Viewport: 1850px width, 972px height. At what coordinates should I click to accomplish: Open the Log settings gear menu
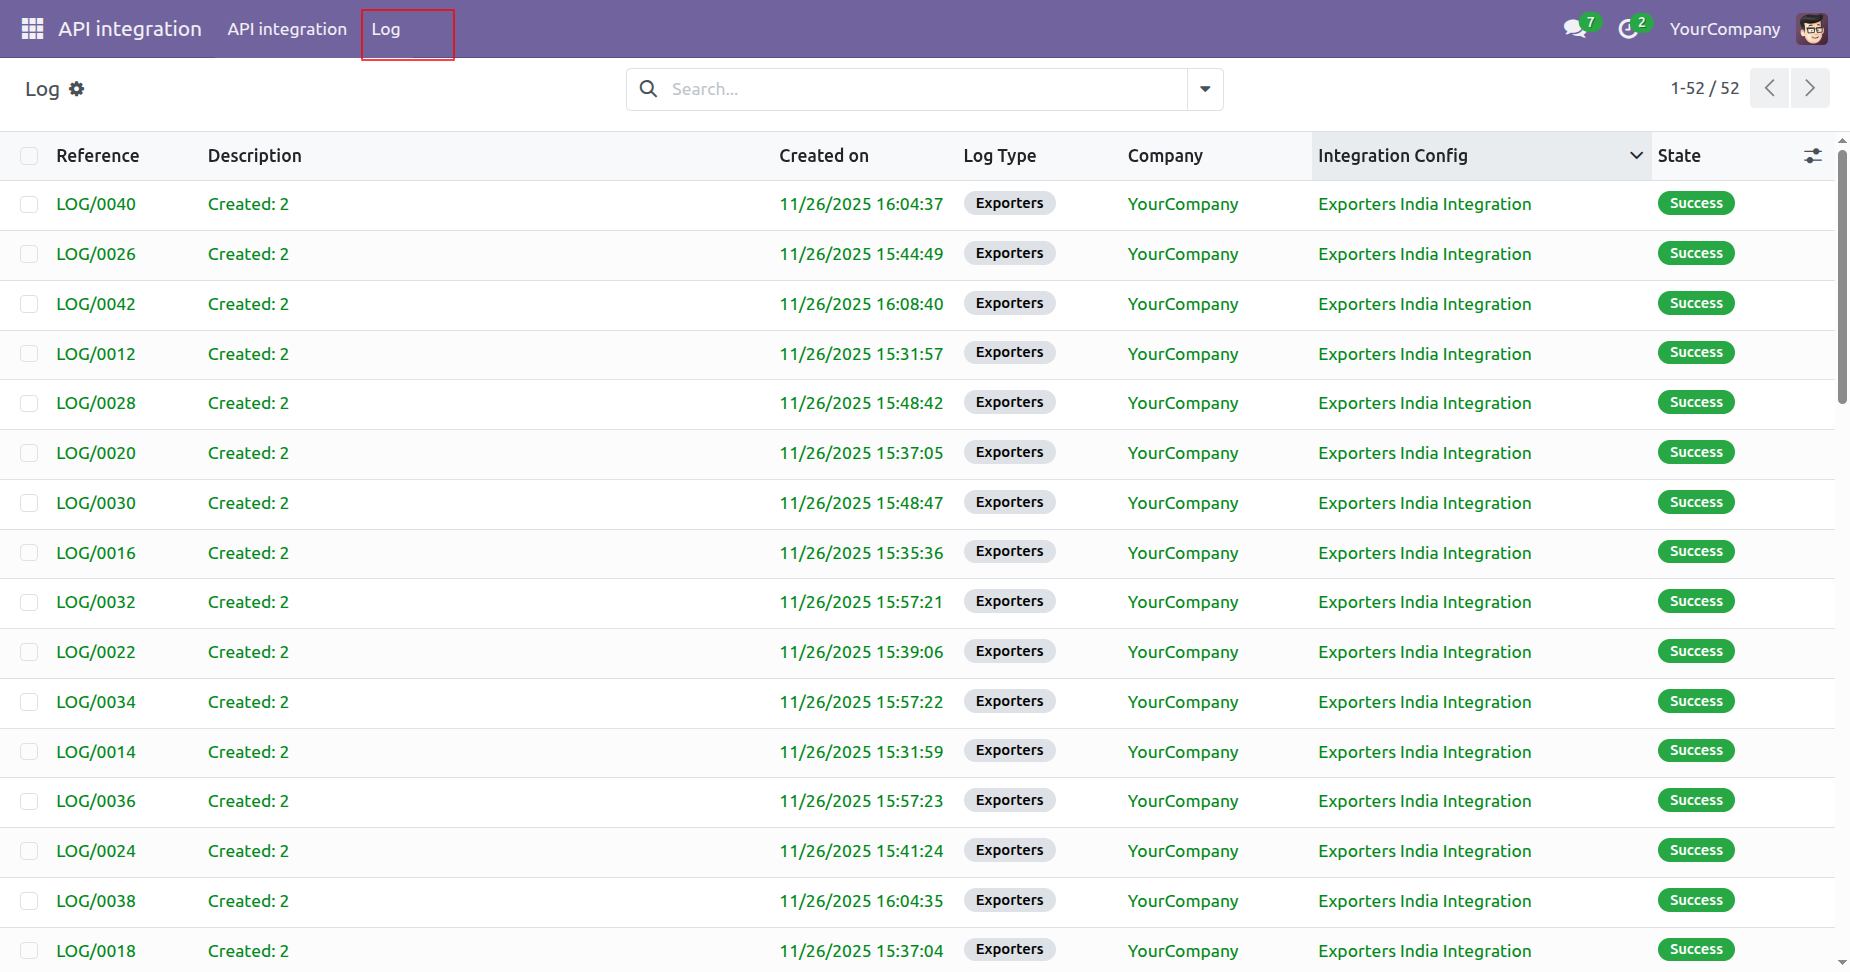coord(77,89)
